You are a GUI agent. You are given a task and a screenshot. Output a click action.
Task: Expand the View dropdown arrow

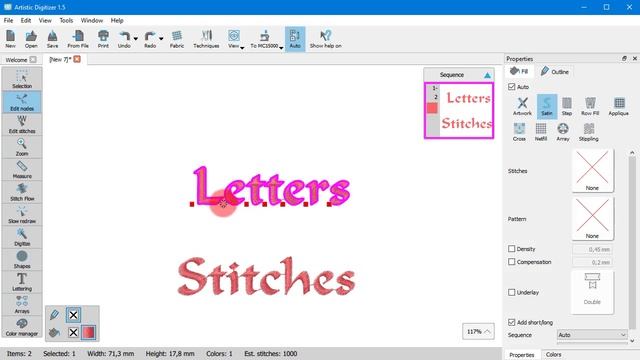242,48
